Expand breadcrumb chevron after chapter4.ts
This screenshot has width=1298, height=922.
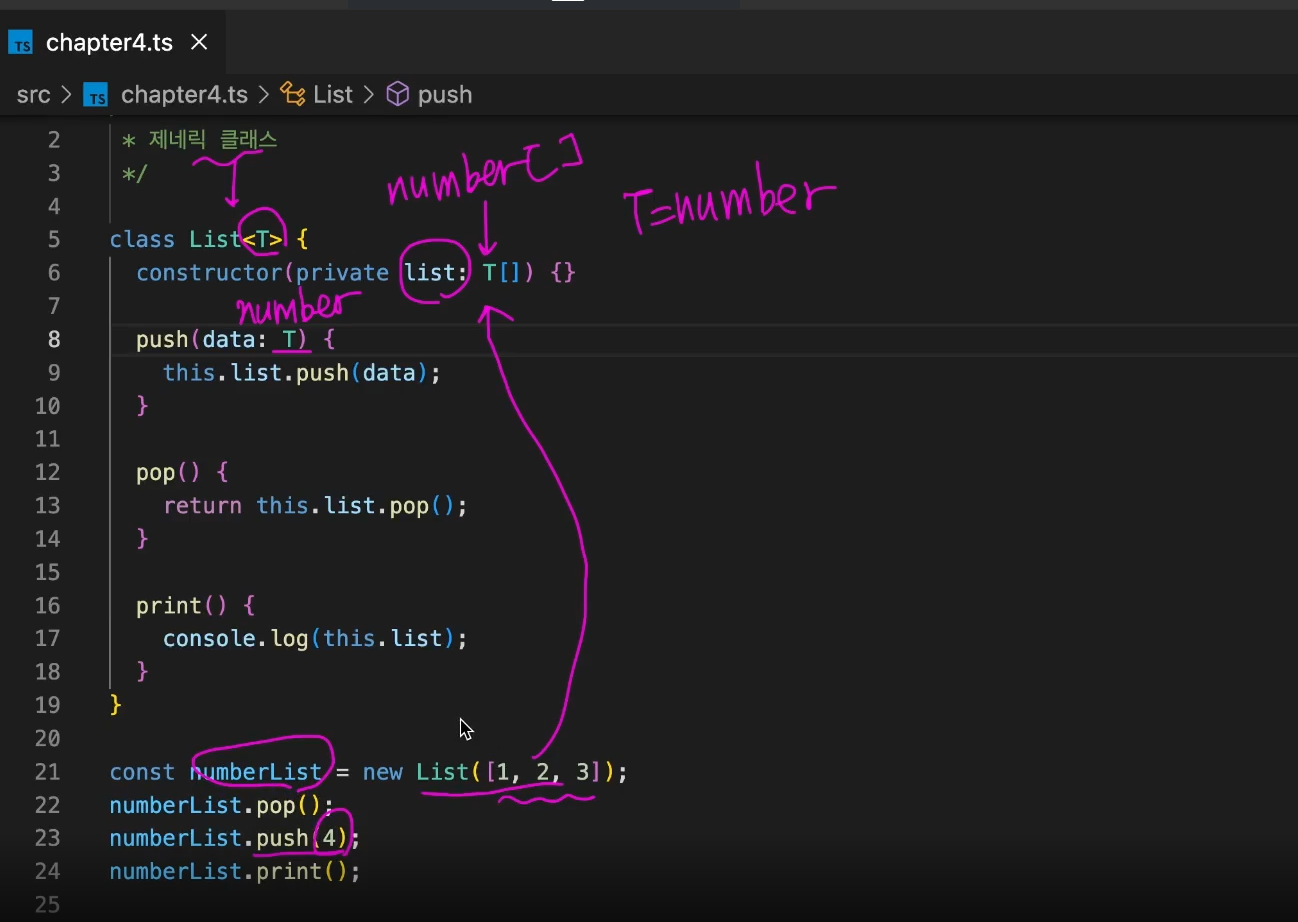tap(264, 95)
